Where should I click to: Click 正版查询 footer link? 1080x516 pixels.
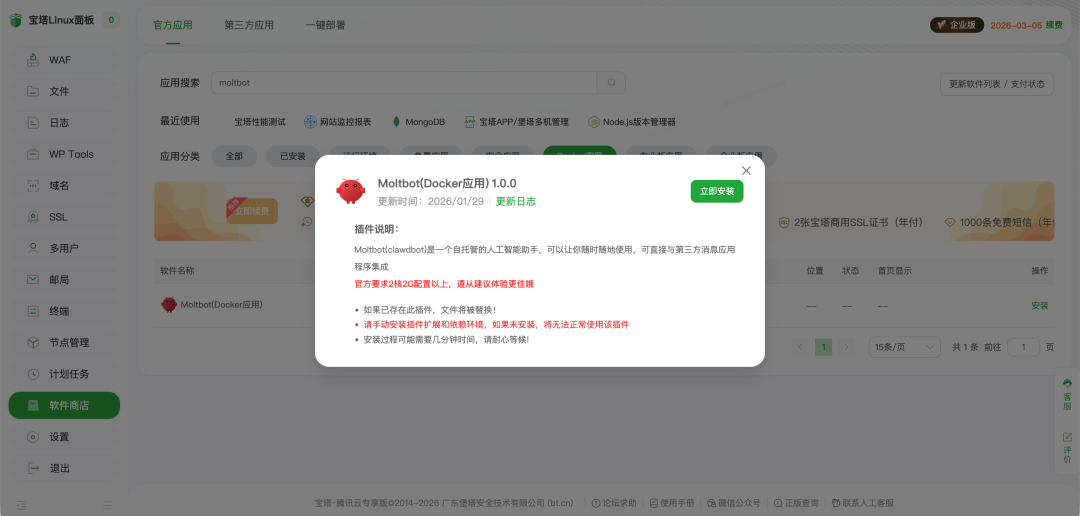tap(796, 503)
